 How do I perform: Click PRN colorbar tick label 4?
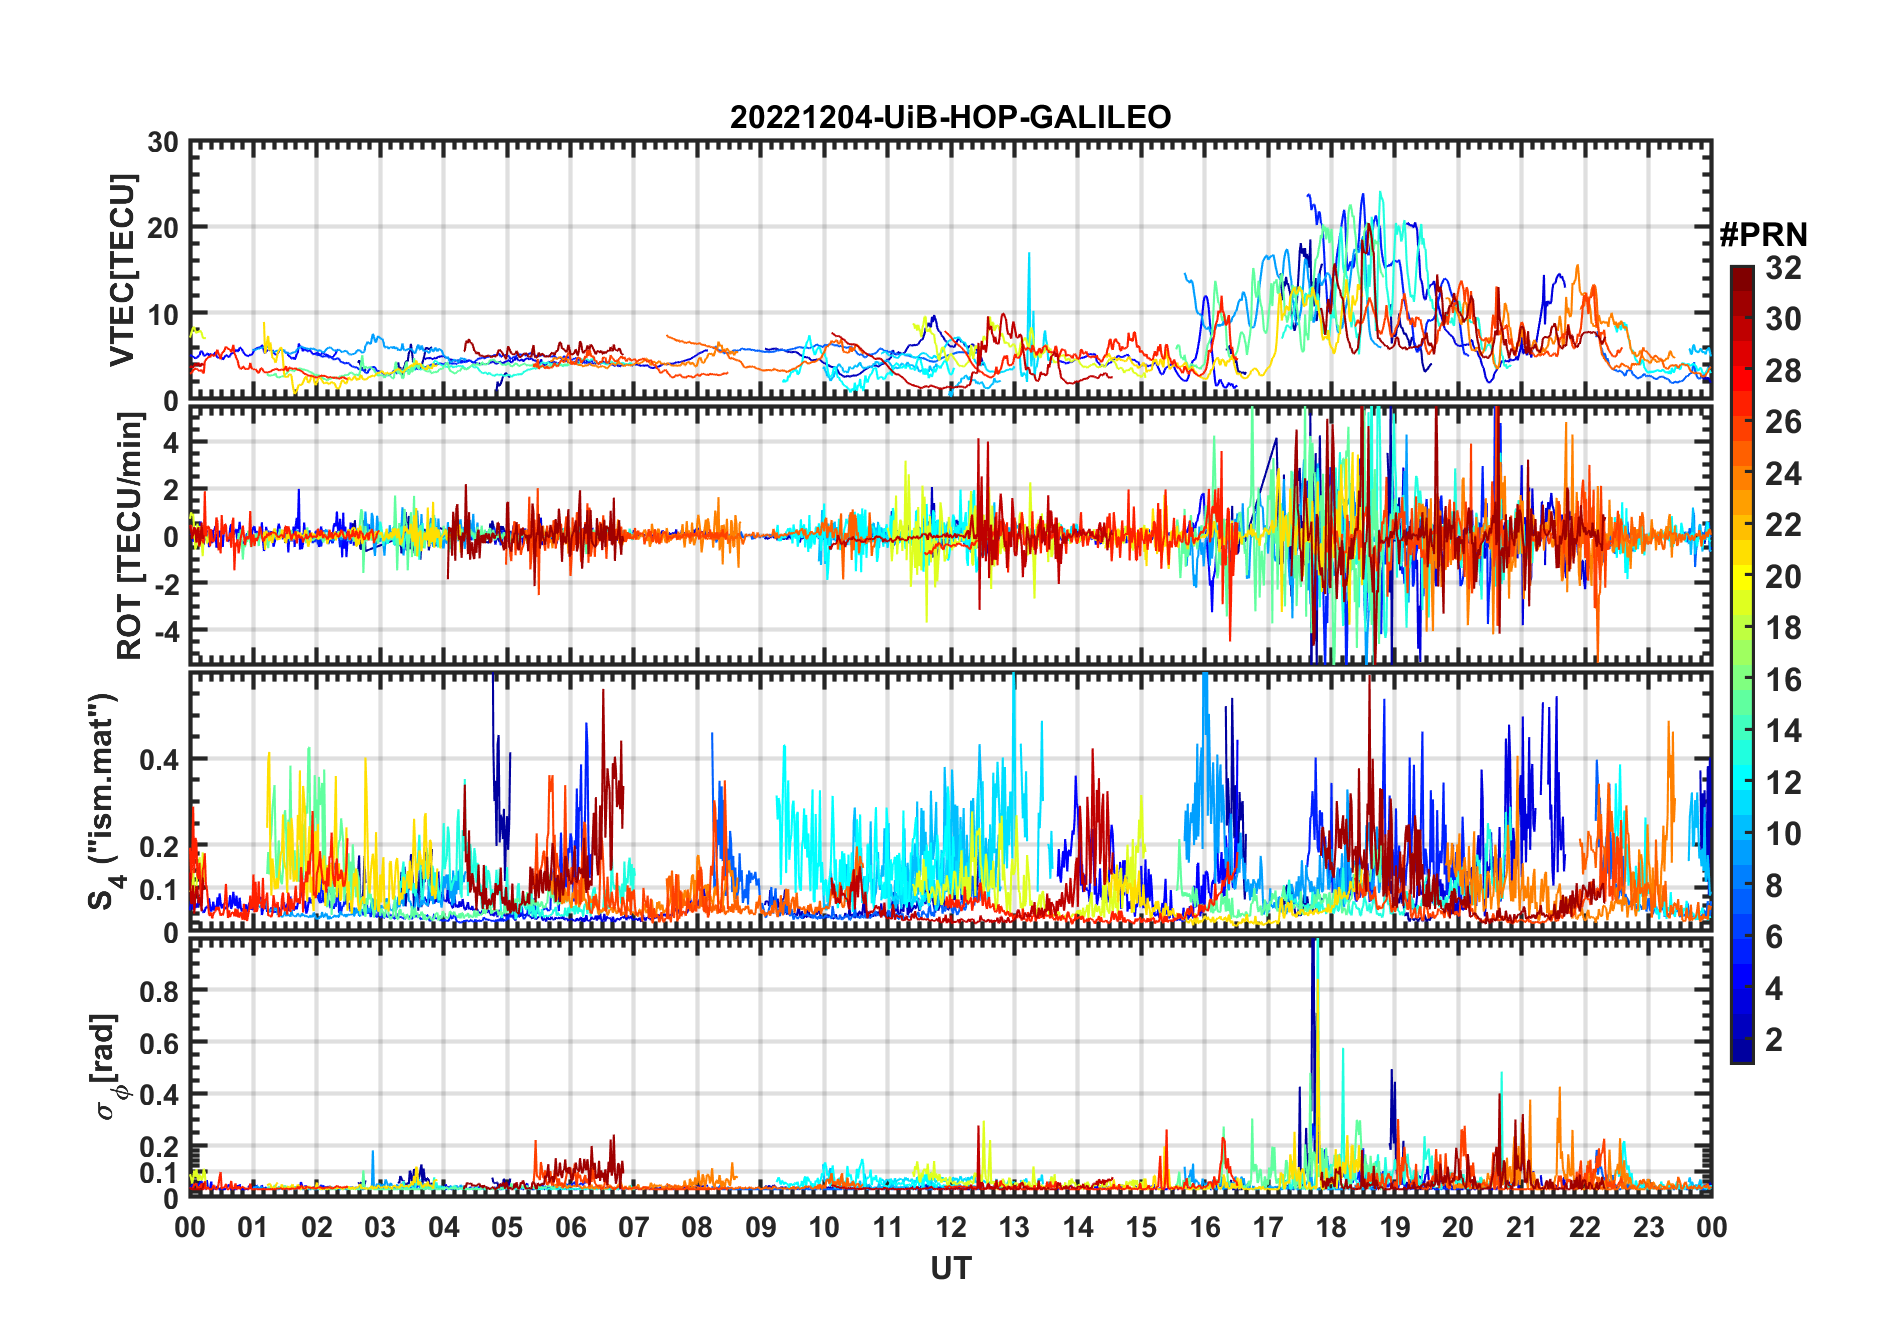pyautogui.click(x=1774, y=989)
